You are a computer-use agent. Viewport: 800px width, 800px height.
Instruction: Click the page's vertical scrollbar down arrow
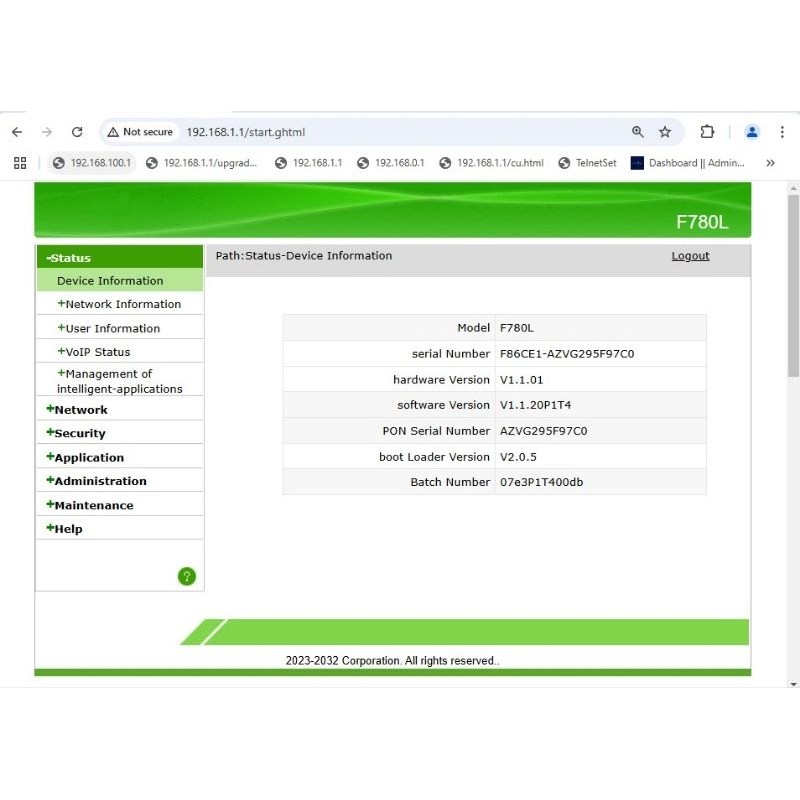pos(794,684)
